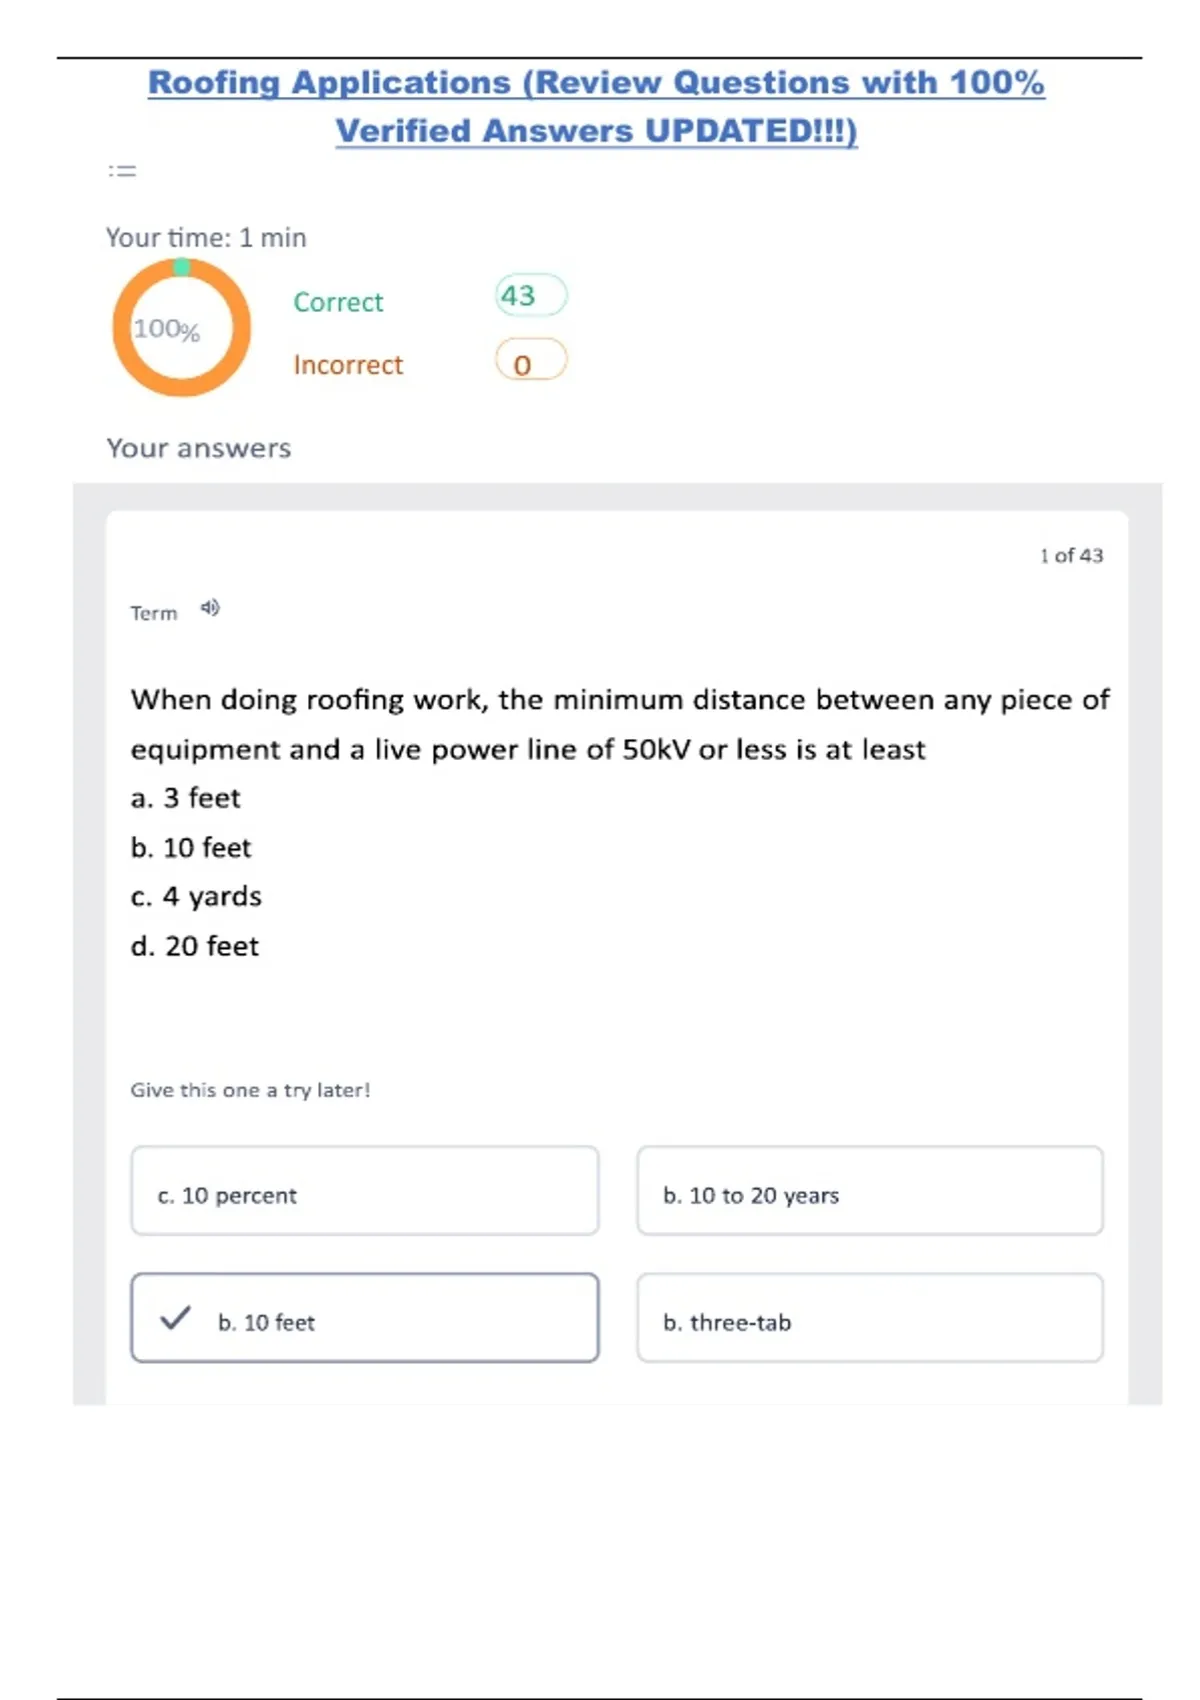Viewport: 1200px width, 1700px height.
Task: Select the "c. 10 percent" answer option
Action: coord(365,1191)
